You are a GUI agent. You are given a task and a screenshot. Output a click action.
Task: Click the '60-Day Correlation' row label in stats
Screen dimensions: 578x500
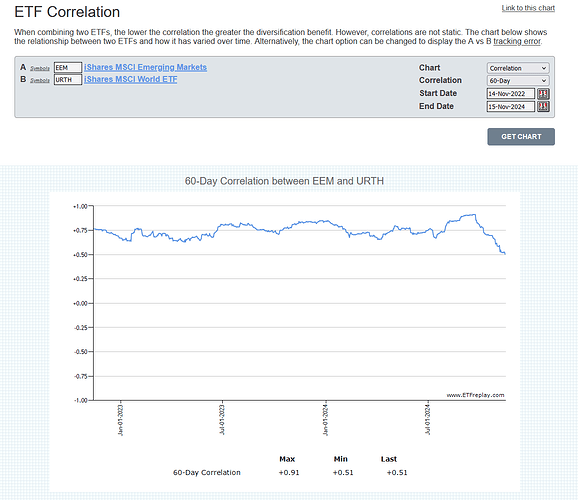pos(207,472)
